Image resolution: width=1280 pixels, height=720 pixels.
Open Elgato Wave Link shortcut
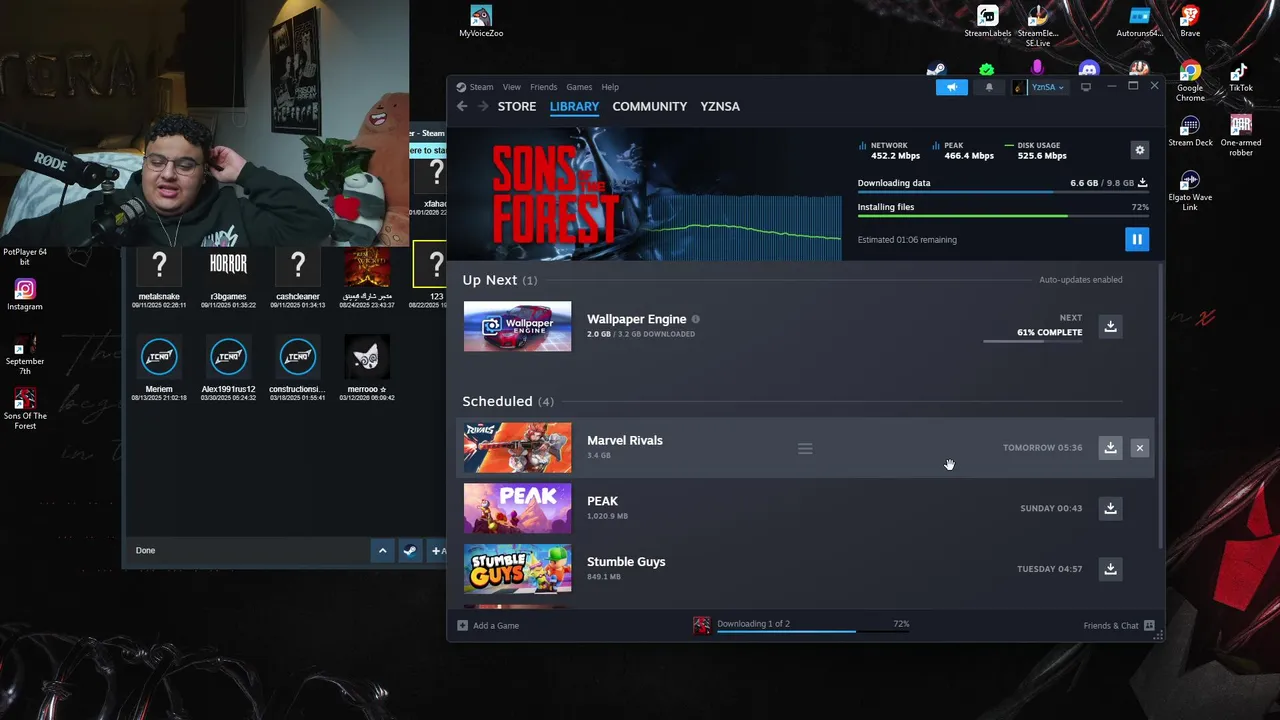pyautogui.click(x=1190, y=190)
